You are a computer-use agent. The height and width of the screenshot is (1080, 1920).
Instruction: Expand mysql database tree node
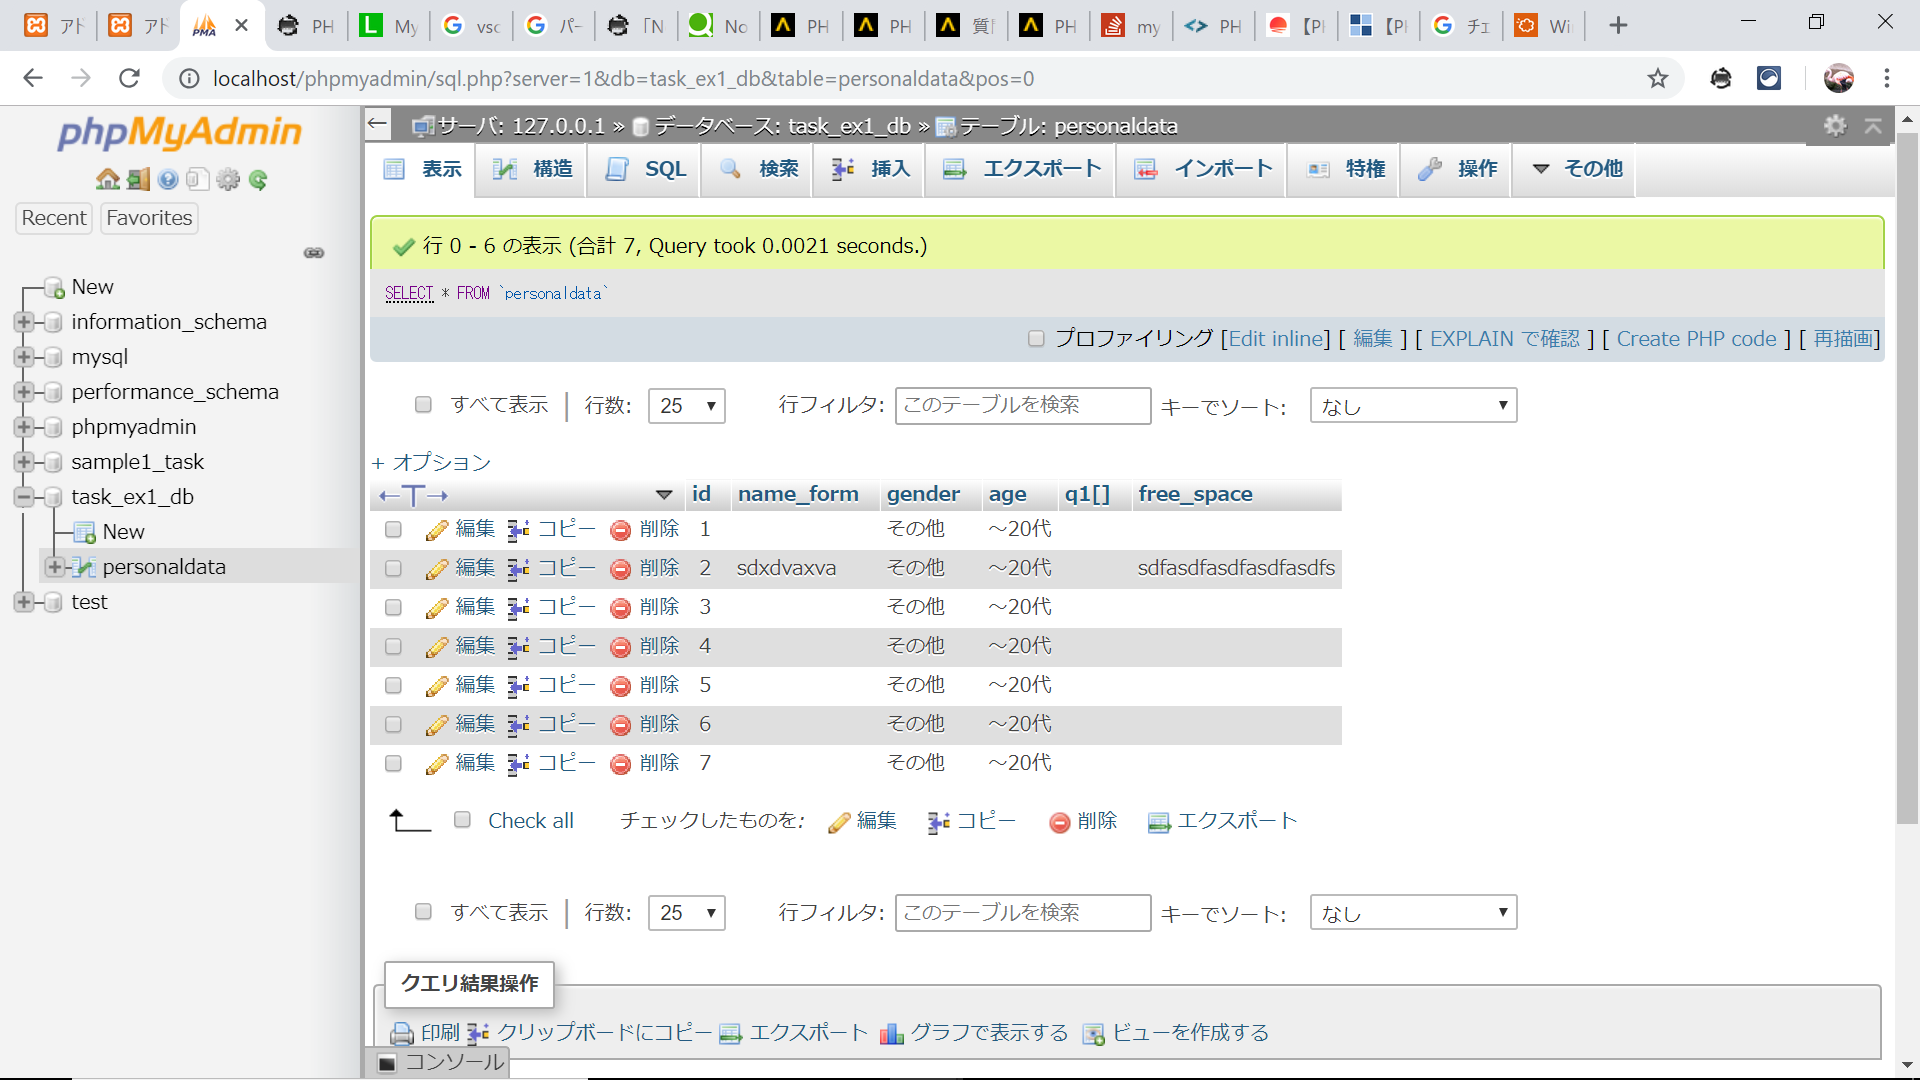(x=24, y=357)
